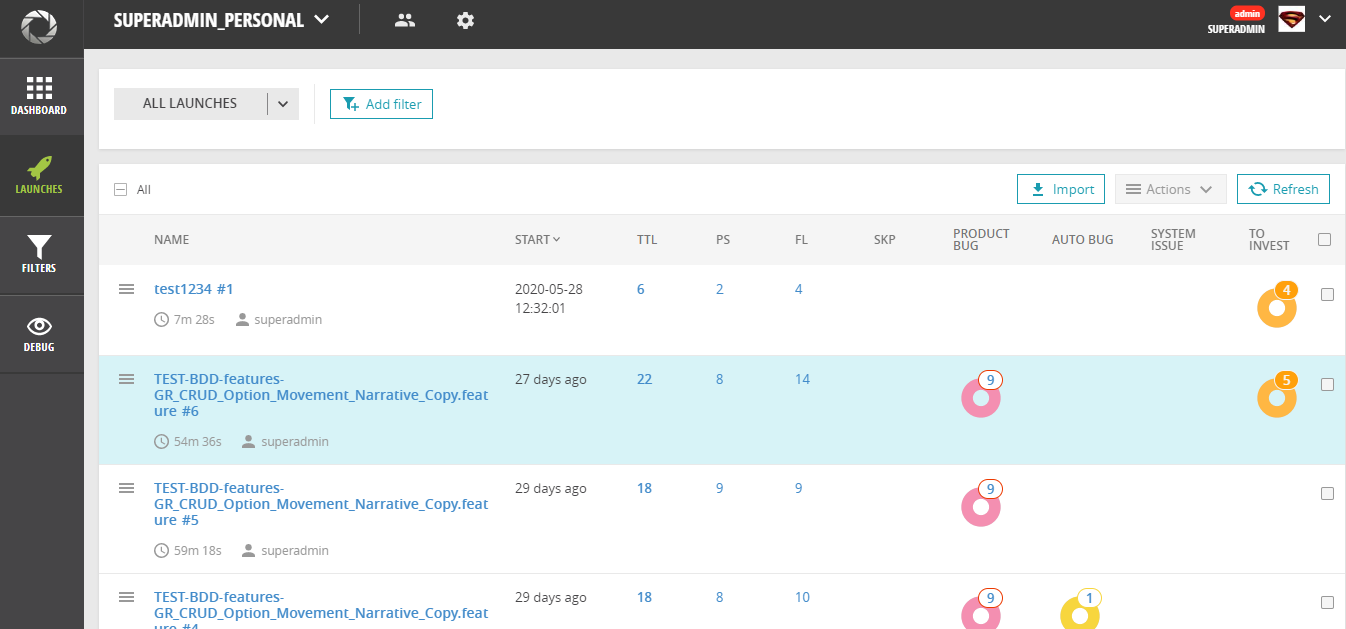Image resolution: width=1346 pixels, height=629 pixels.
Task: Click the AUTO BUG column header
Action: tap(1083, 240)
